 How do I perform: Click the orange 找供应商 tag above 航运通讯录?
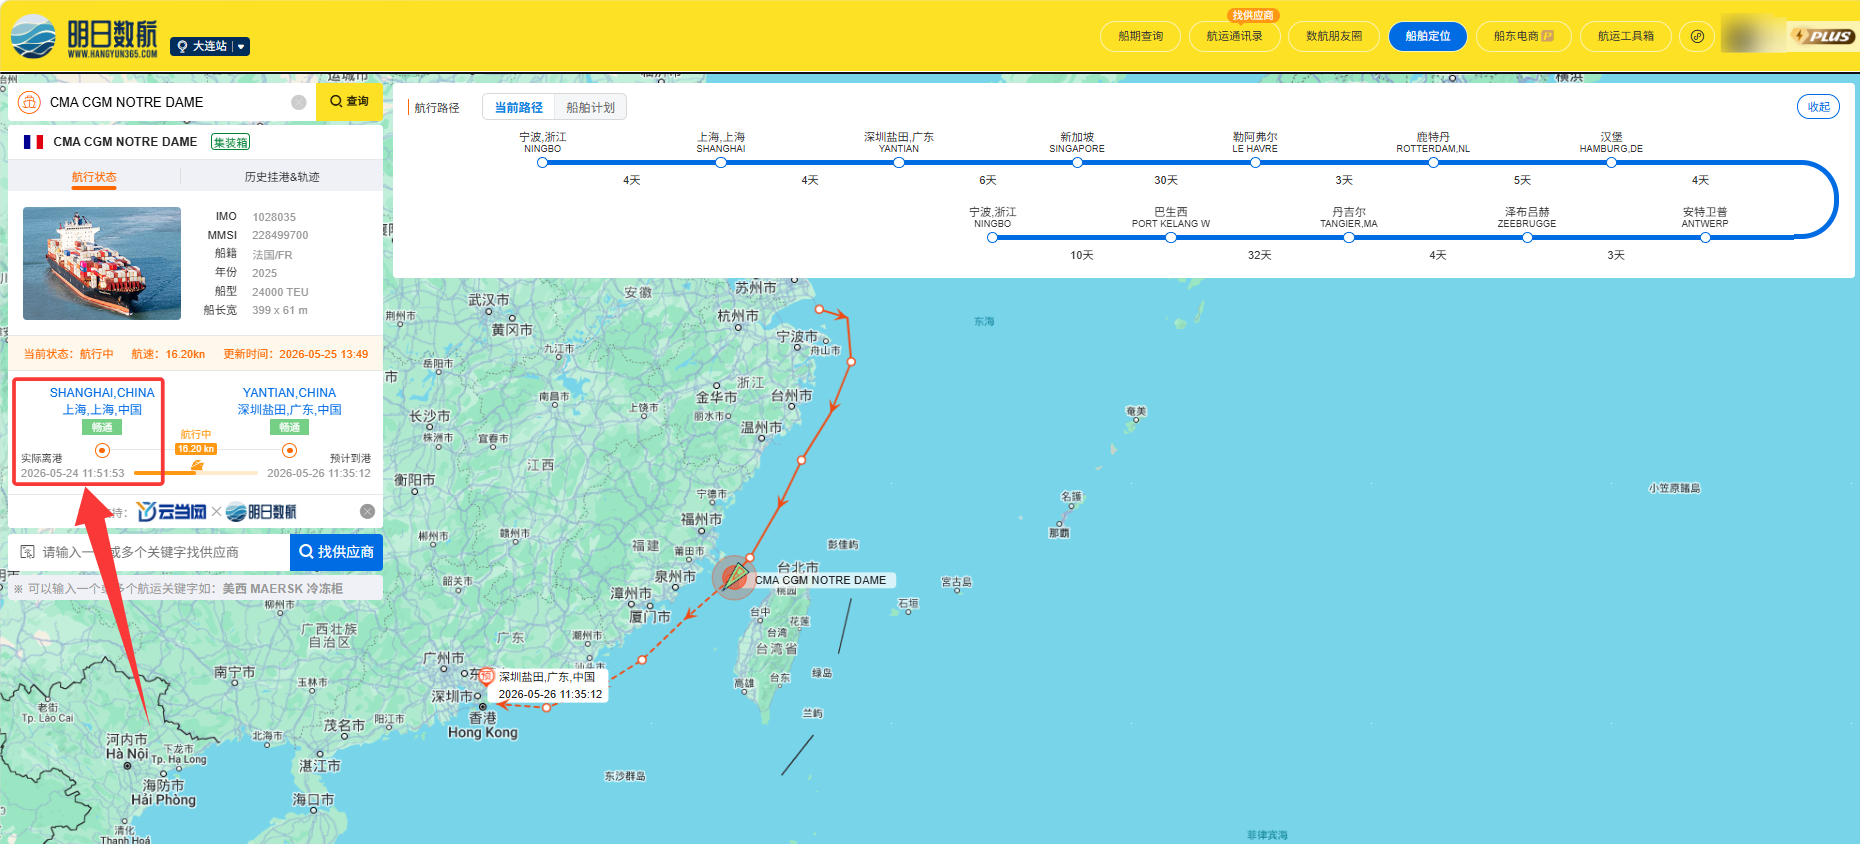1253,15
